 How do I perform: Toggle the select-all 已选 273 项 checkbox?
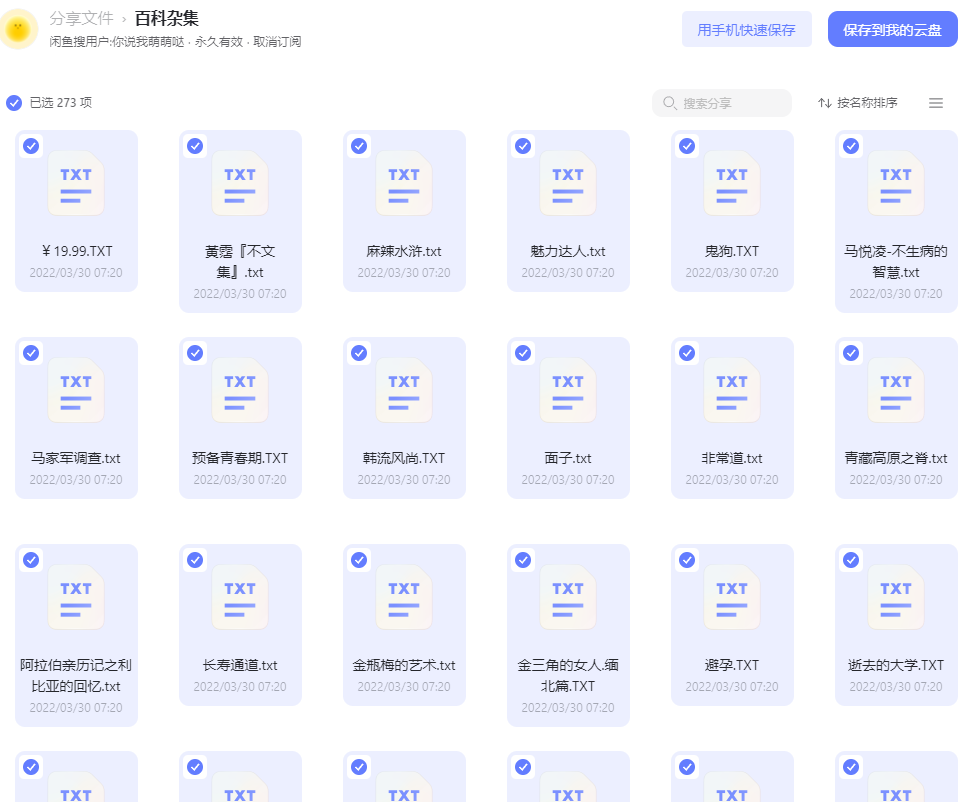[x=14, y=103]
